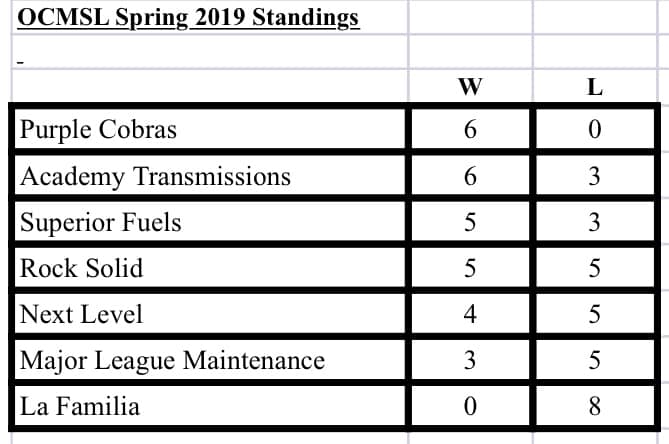Select the La Familia team cell

(x=209, y=406)
